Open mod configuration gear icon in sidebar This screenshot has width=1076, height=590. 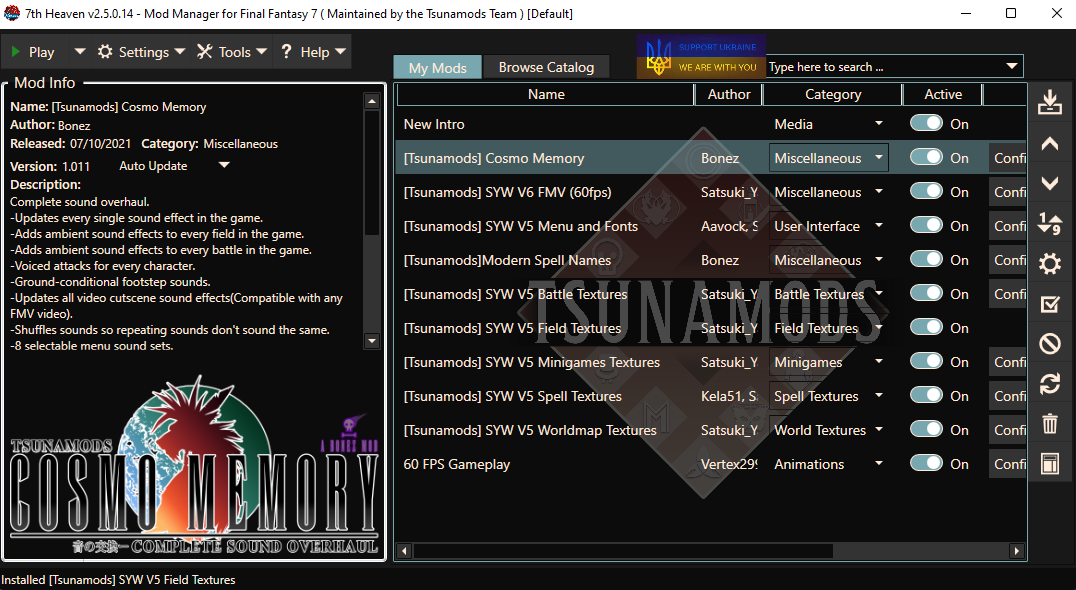[1050, 263]
